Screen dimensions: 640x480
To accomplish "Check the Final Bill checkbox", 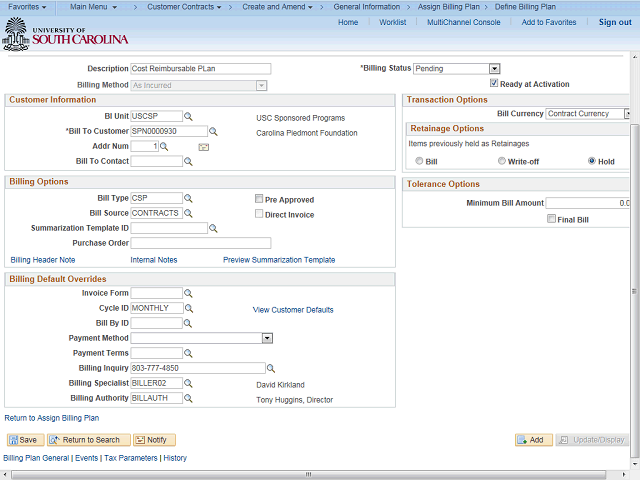I will (551, 219).
